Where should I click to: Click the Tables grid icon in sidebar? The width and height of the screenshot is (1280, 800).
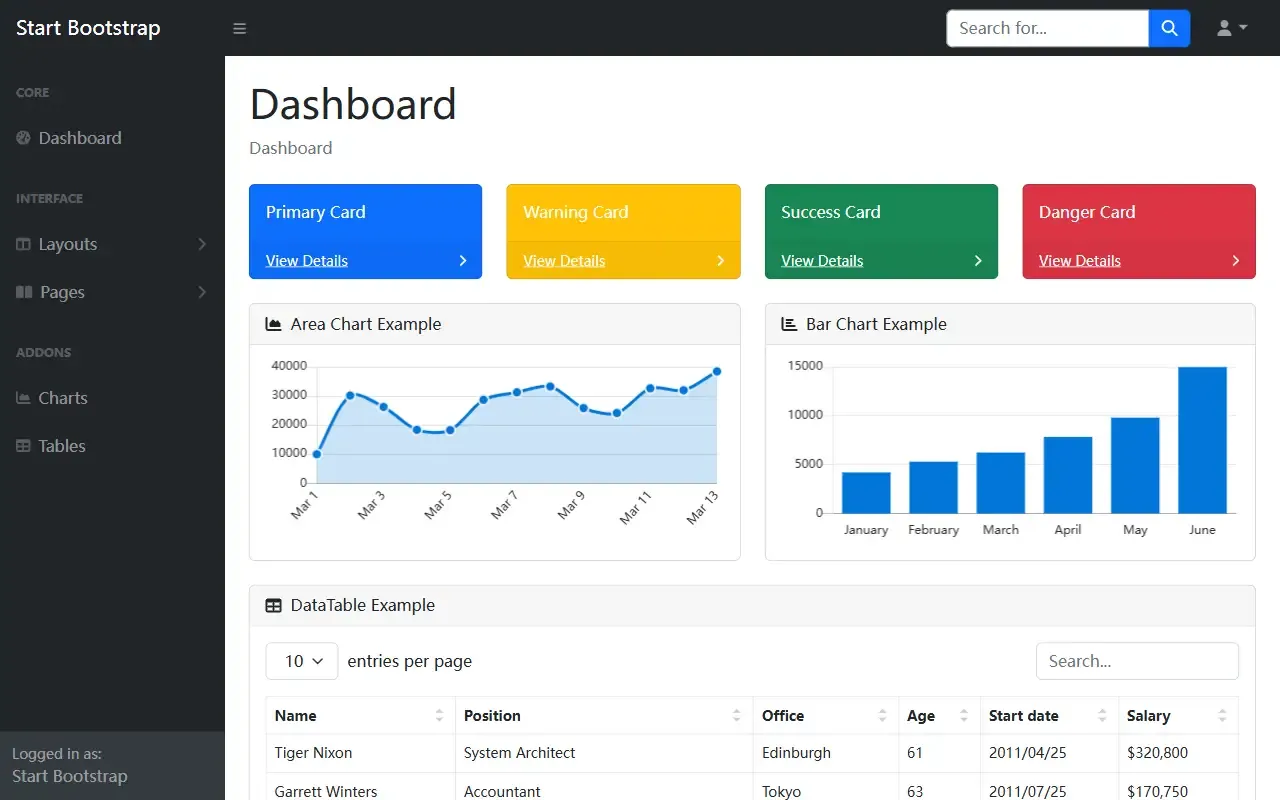23,446
